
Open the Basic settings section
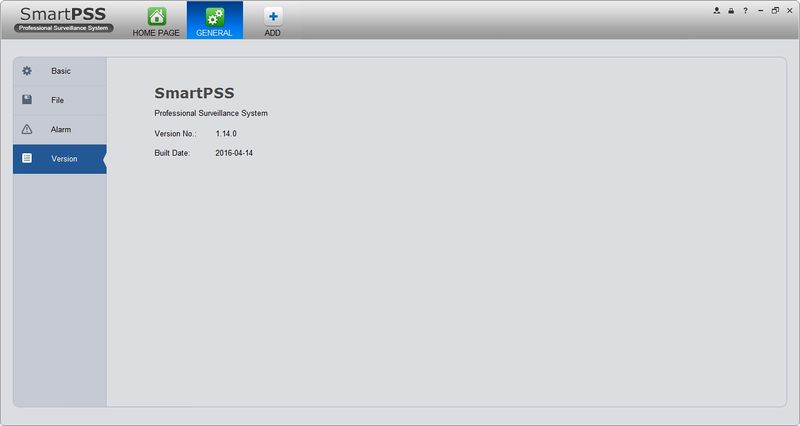pyautogui.click(x=60, y=71)
